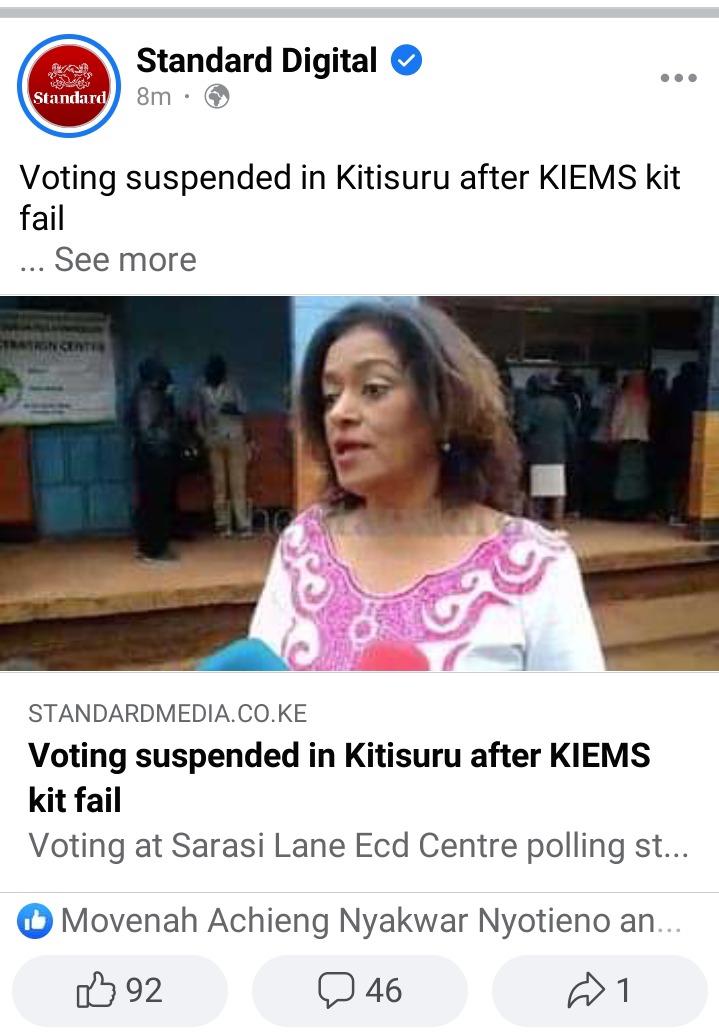Open the bold headline Voting suspended in Kitisuru
Image resolution: width=719 pixels, height=1036 pixels.
[x=339, y=777]
